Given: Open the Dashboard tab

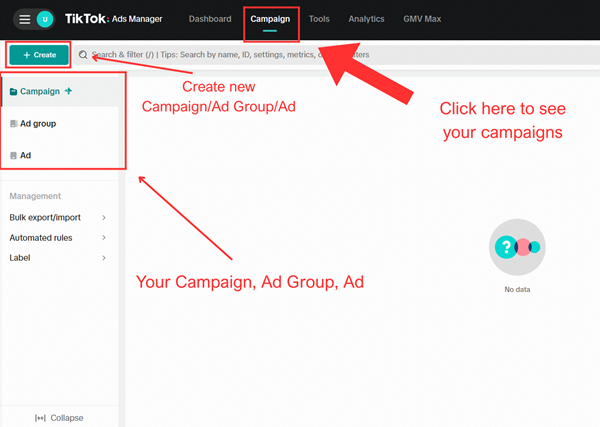Looking at the screenshot, I should tap(210, 19).
